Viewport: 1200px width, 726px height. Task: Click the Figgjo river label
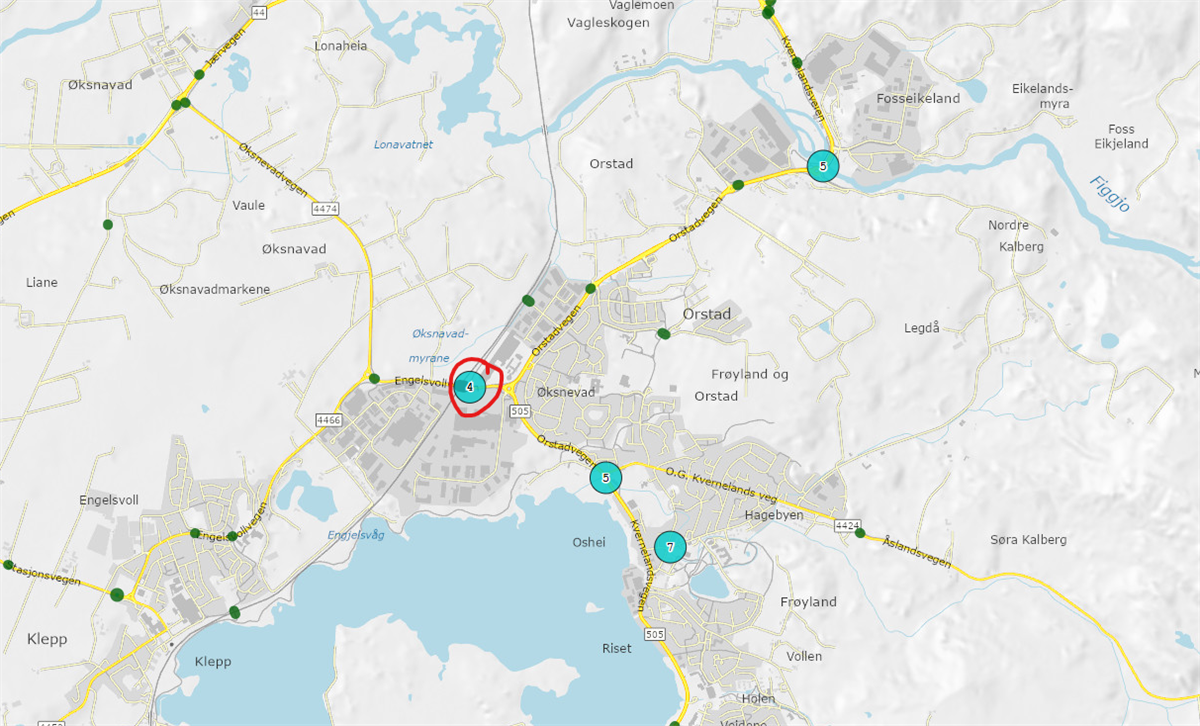click(1109, 192)
